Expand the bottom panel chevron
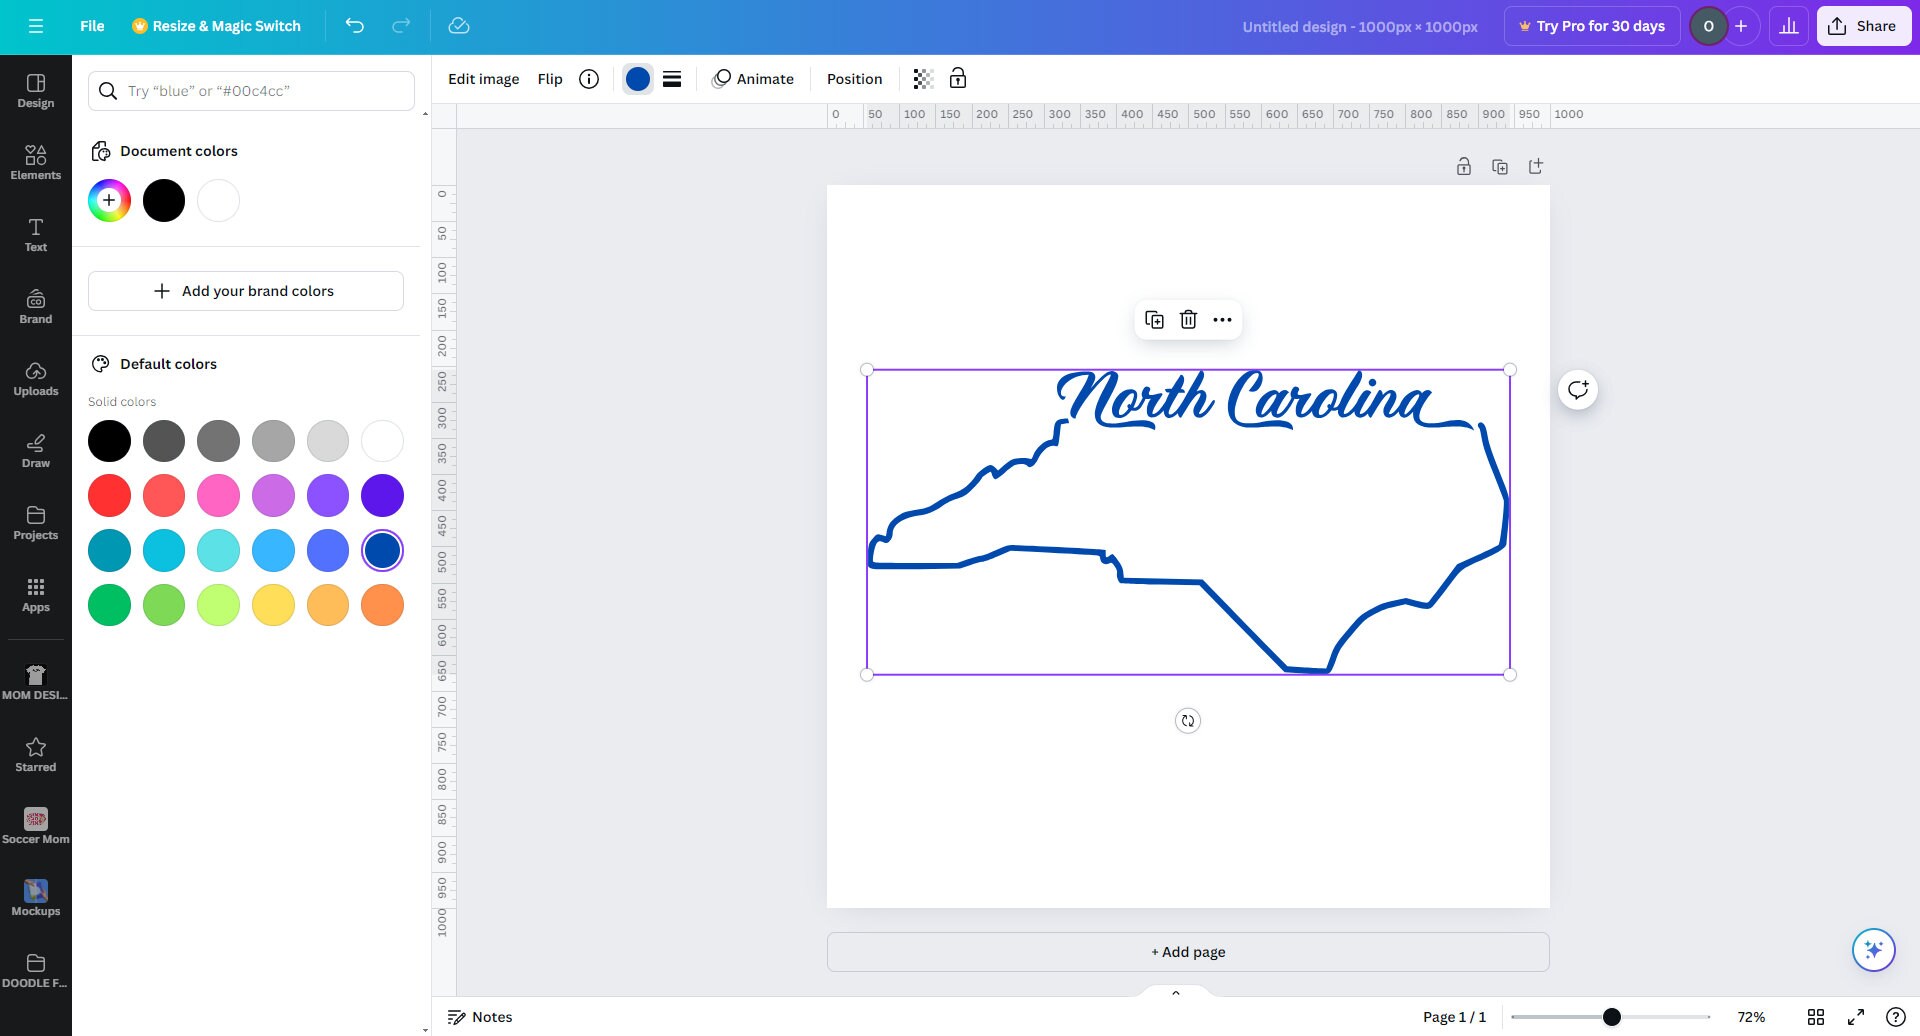Image resolution: width=1920 pixels, height=1036 pixels. coord(1175,992)
